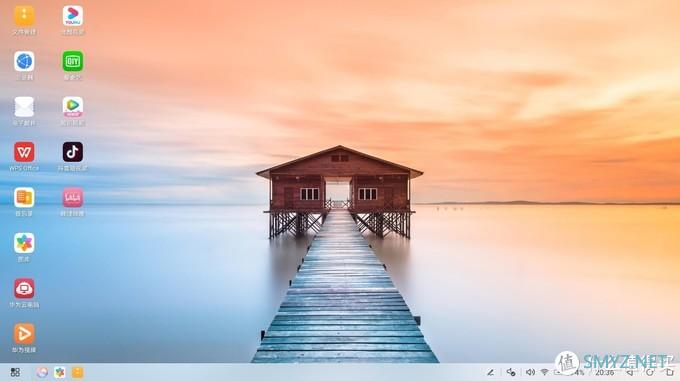680x381 pixels.
Task: Launch the Youku video app
Action: pyautogui.click(x=72, y=16)
